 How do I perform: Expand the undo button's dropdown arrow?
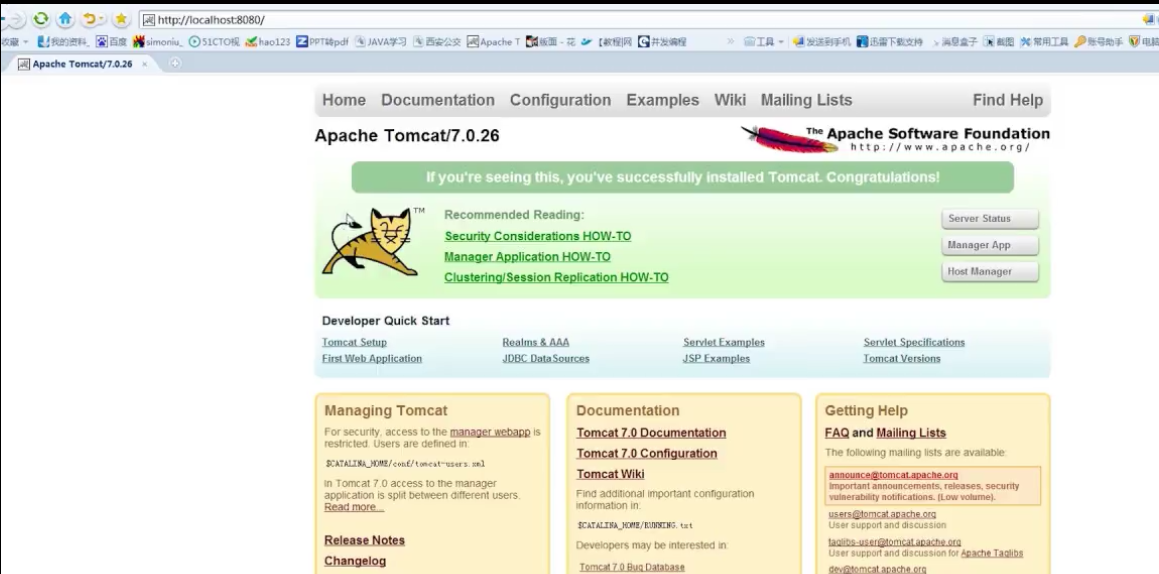pos(103,19)
